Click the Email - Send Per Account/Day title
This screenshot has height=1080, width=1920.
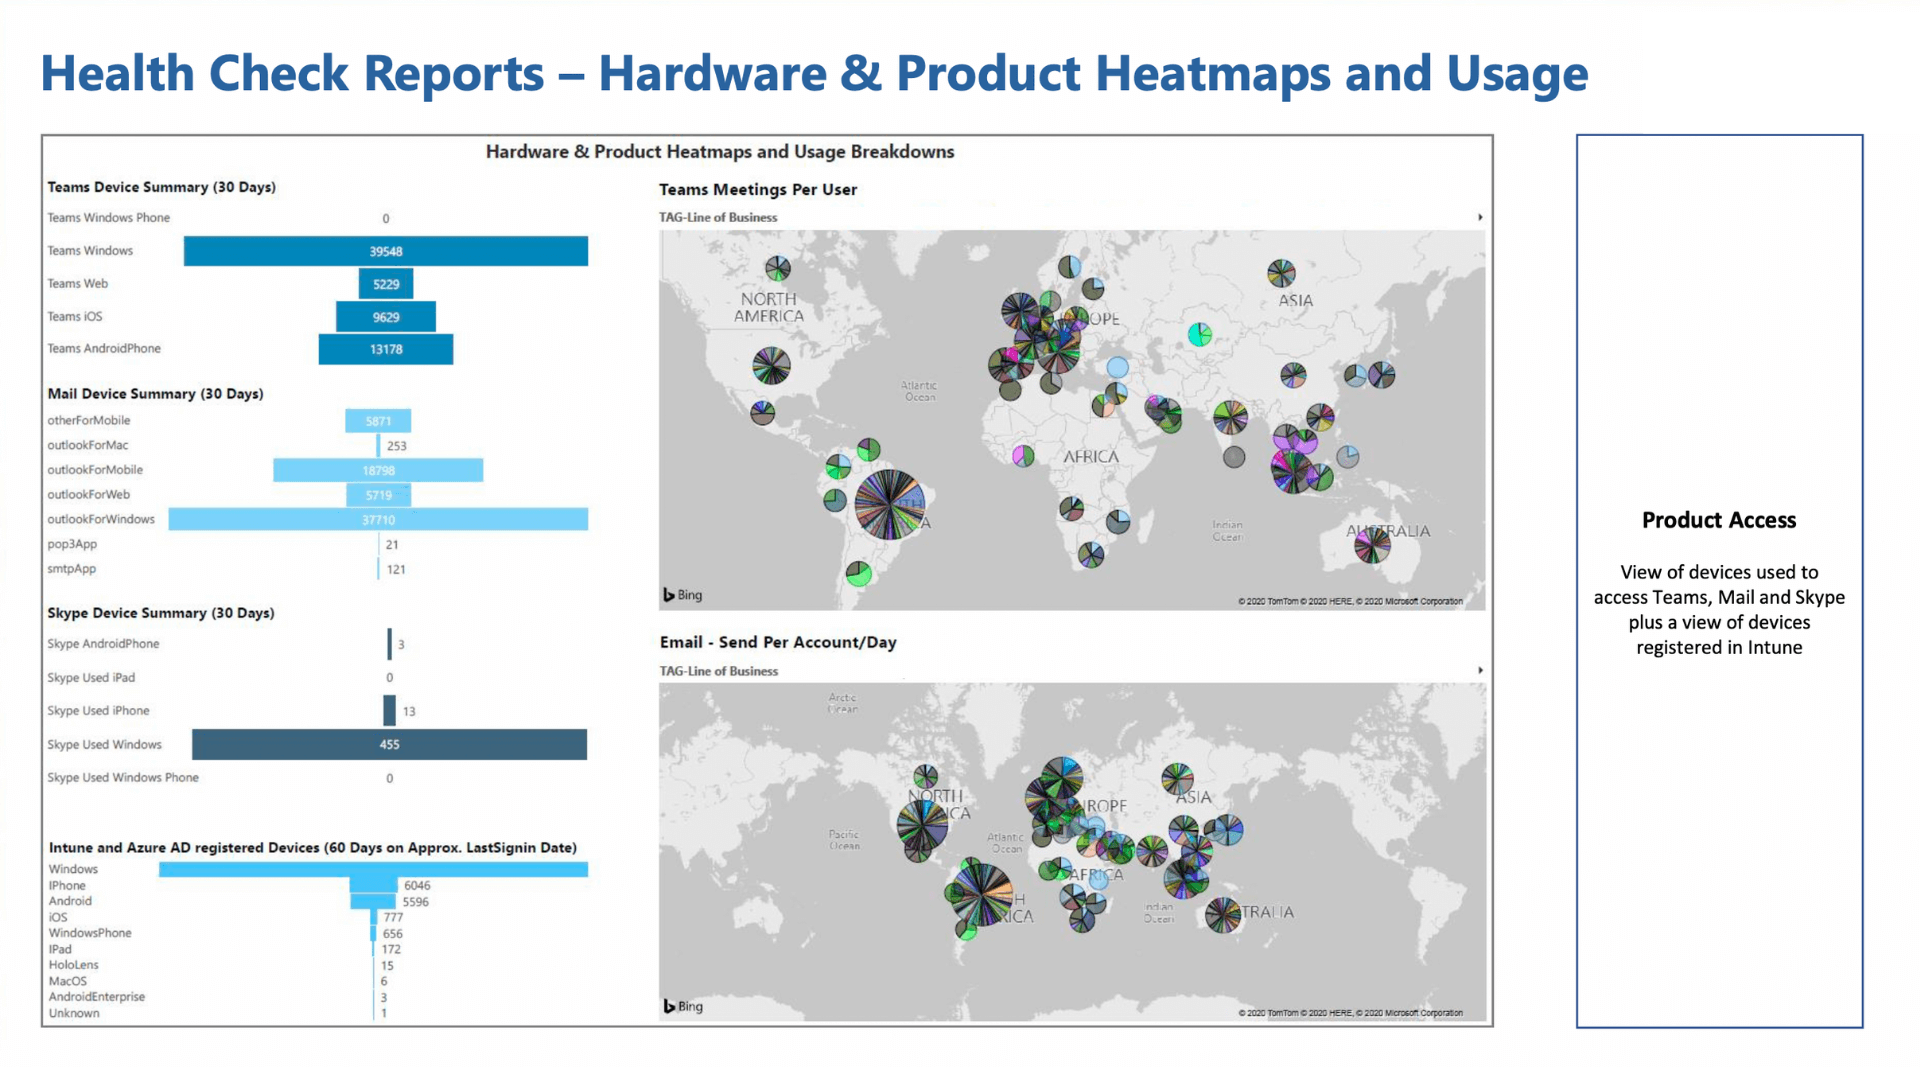pos(778,642)
